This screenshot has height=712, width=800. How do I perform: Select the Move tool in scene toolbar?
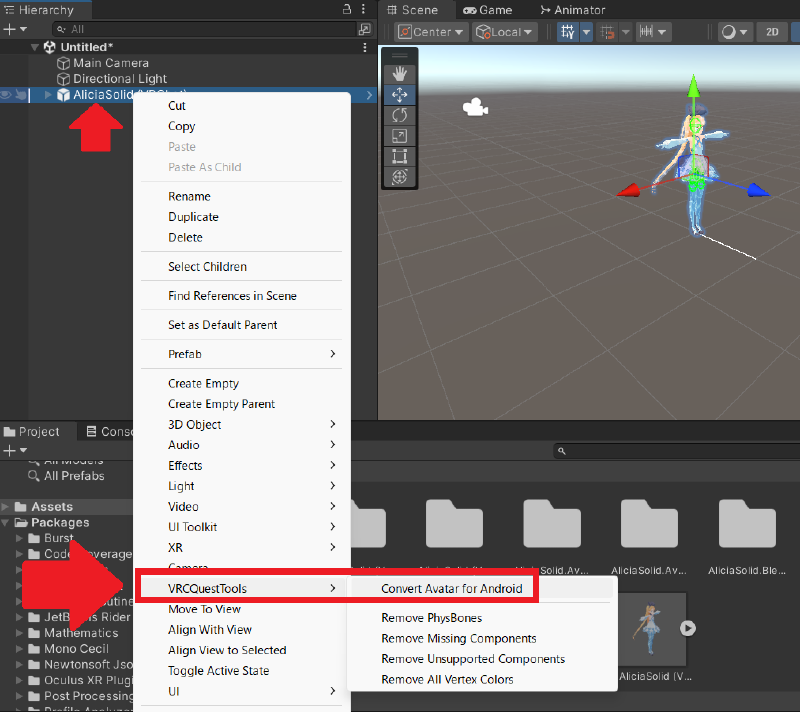click(x=400, y=94)
